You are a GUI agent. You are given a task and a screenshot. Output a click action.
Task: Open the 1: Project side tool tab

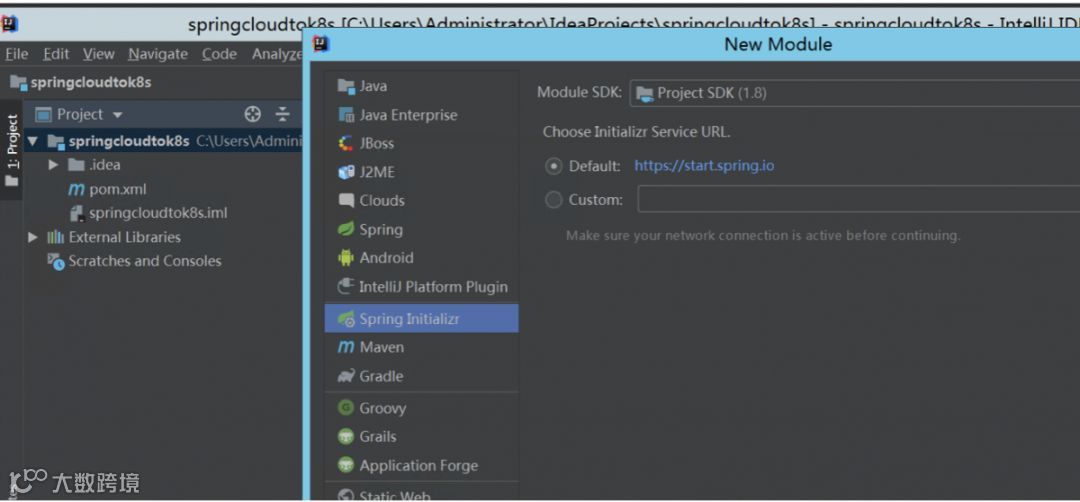12,150
